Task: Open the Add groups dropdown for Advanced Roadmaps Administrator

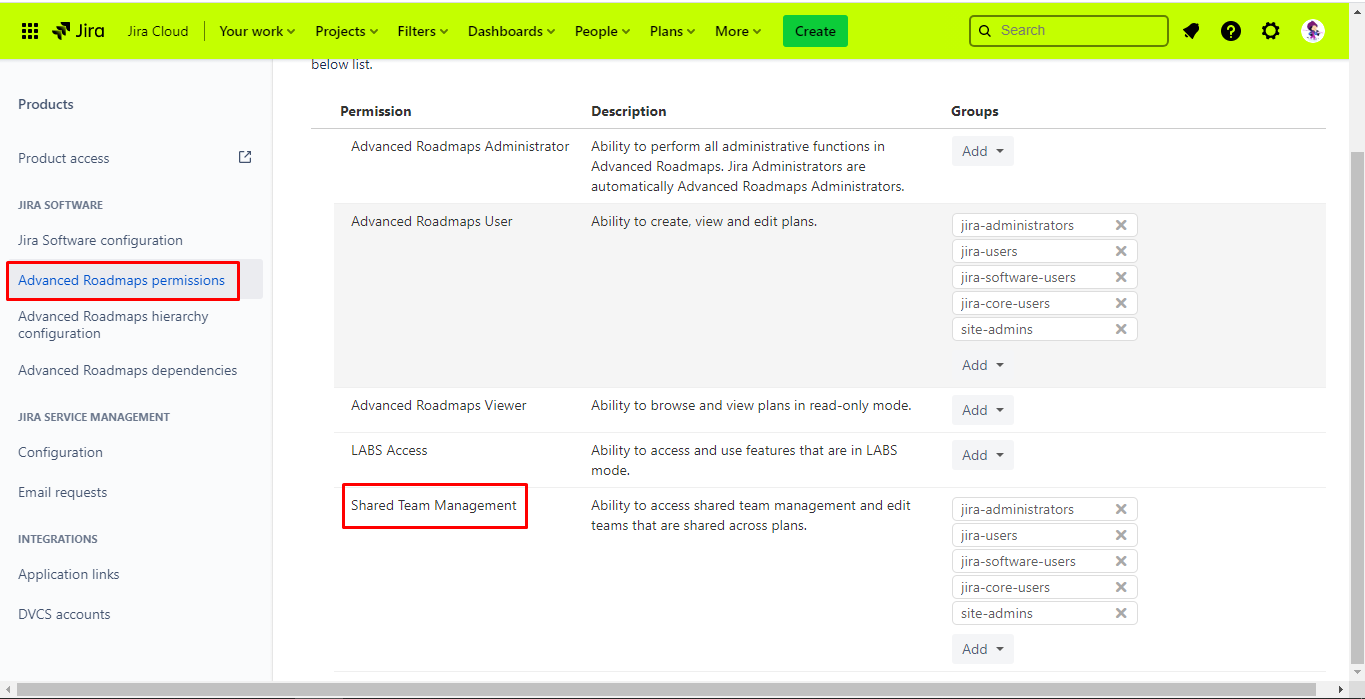Action: click(x=982, y=150)
